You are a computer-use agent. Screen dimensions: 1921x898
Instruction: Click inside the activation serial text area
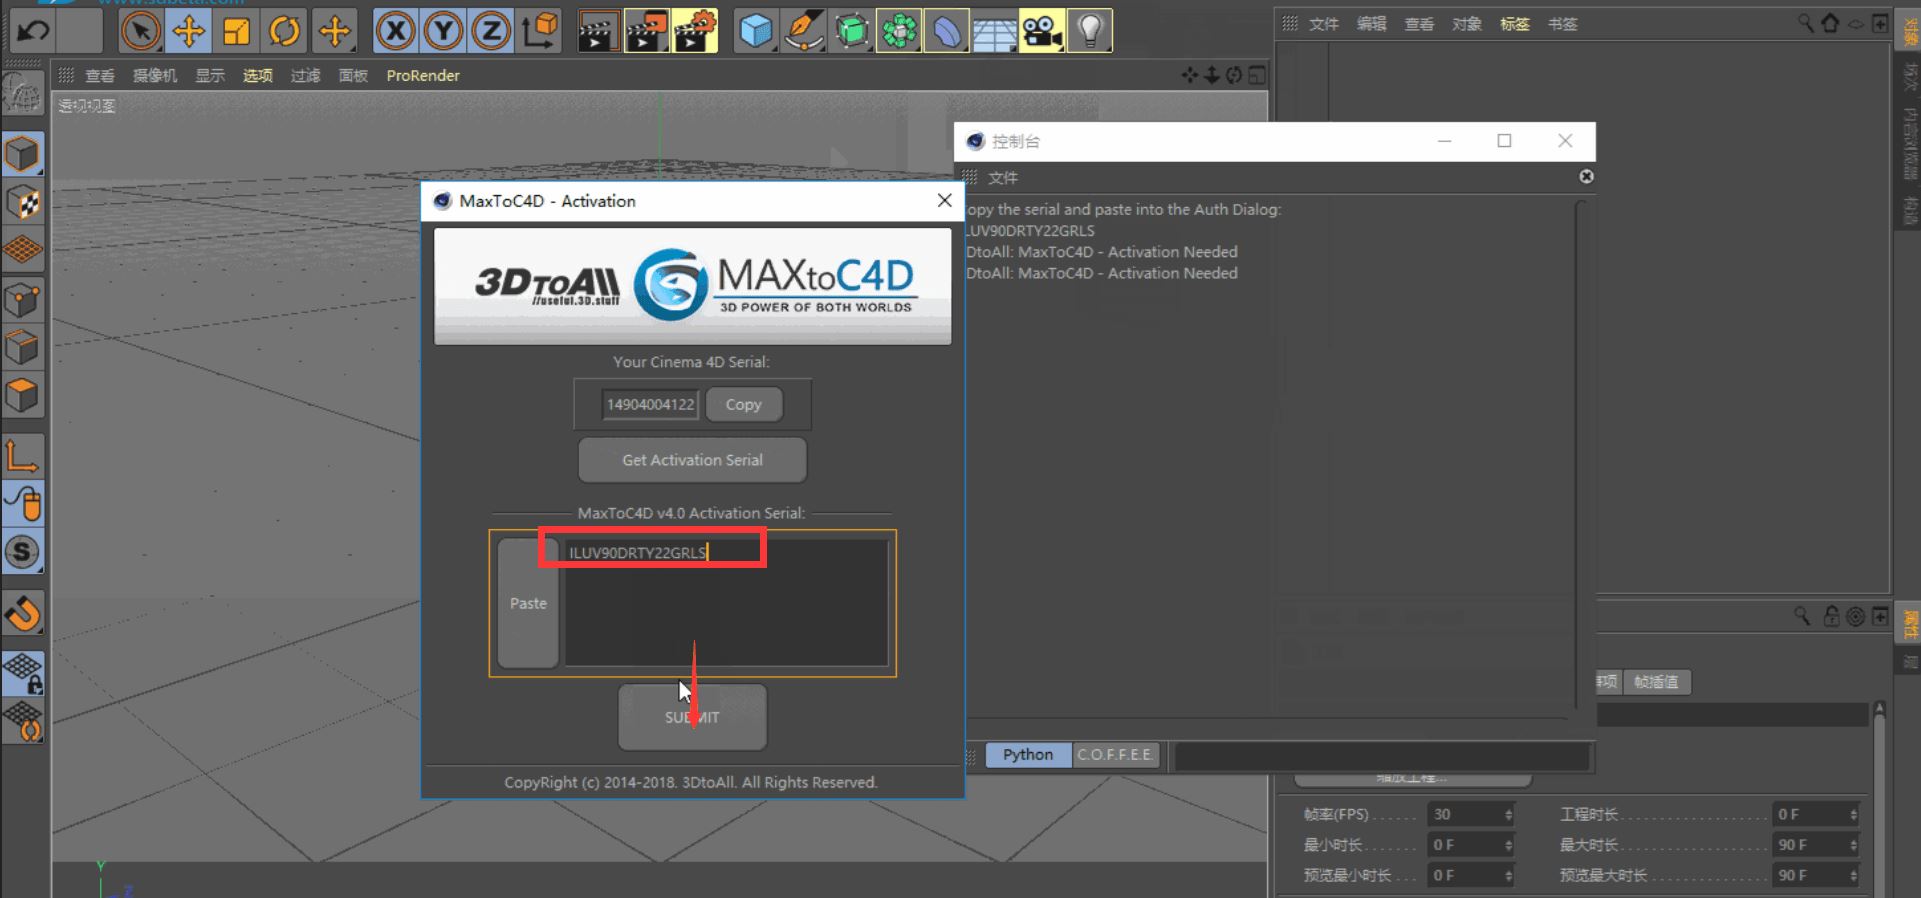pyautogui.click(x=727, y=603)
